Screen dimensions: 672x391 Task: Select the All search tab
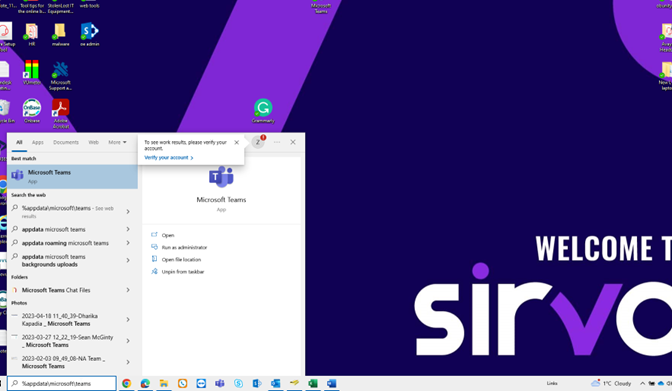(19, 142)
